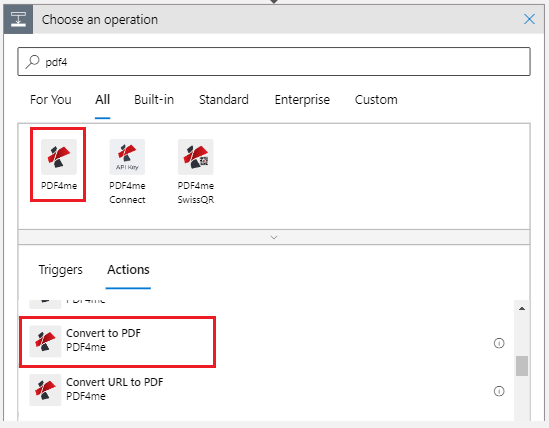This screenshot has height=428, width=549.
Task: Switch to the Standard tab
Action: coord(224,100)
